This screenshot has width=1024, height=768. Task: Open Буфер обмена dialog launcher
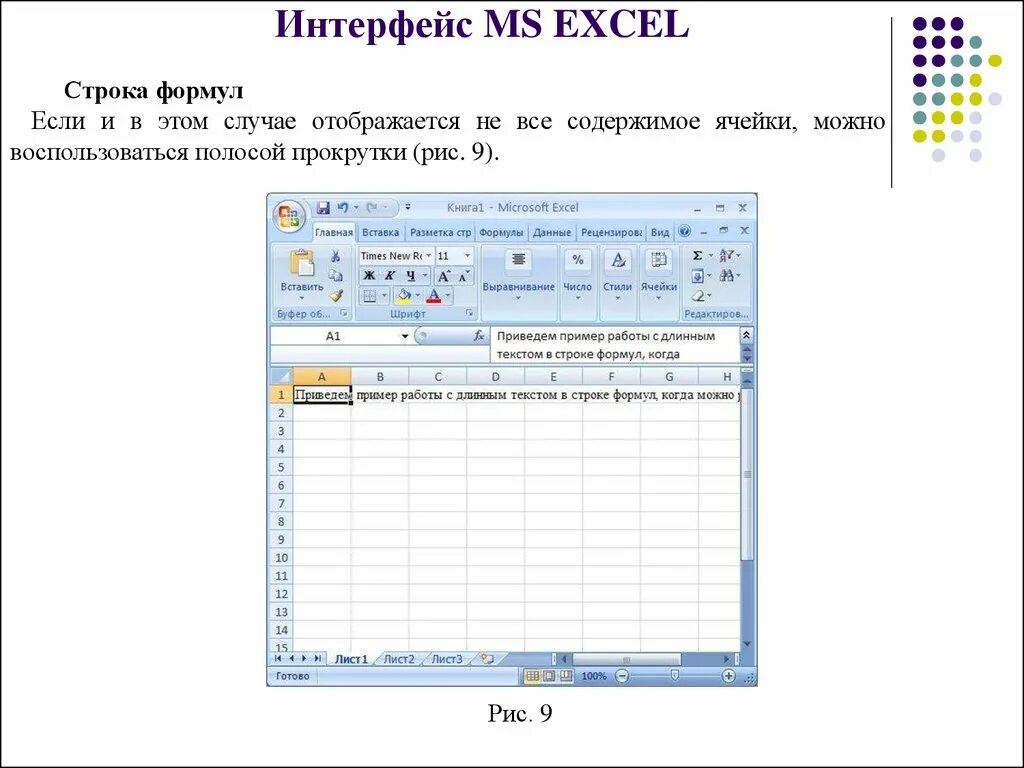[344, 313]
